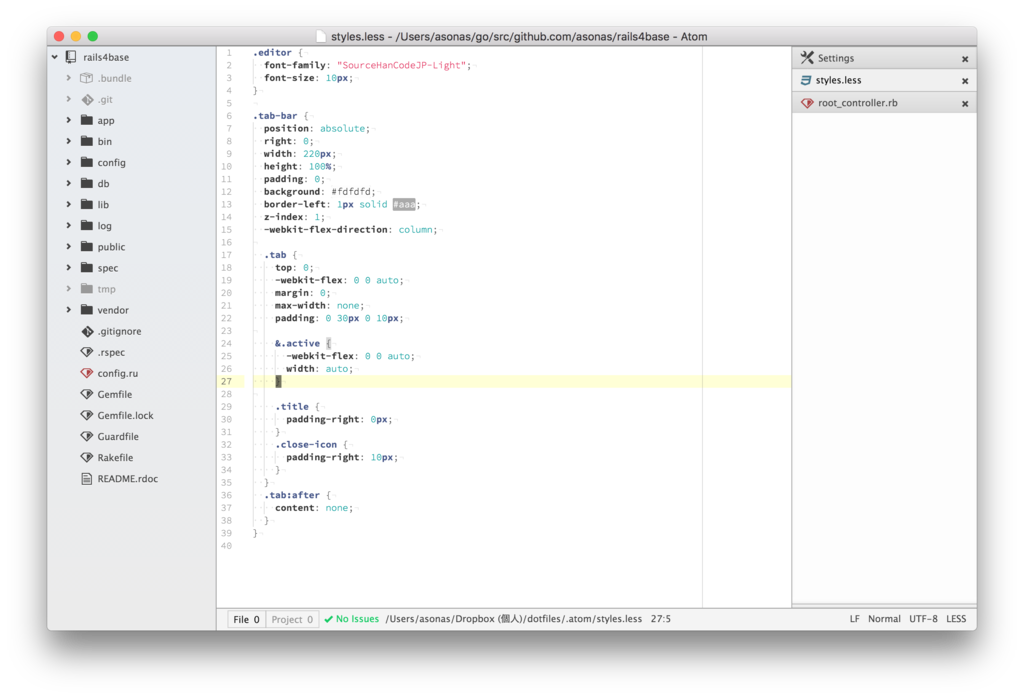The image size is (1024, 698).
Task: Click the README.rdoc document icon
Action: click(x=86, y=478)
